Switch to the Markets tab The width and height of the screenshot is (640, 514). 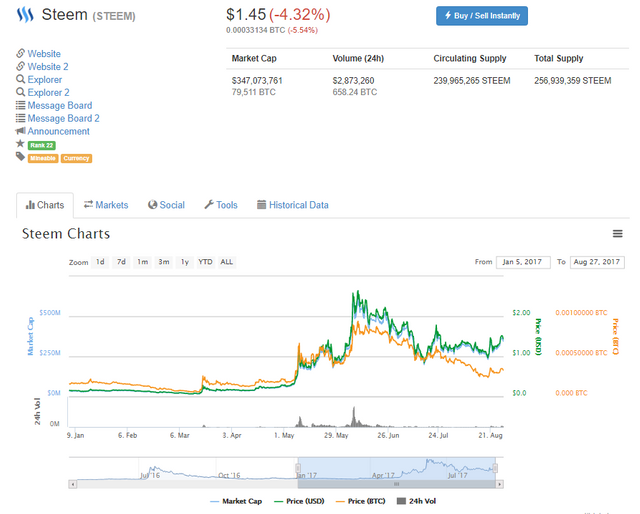[106, 205]
